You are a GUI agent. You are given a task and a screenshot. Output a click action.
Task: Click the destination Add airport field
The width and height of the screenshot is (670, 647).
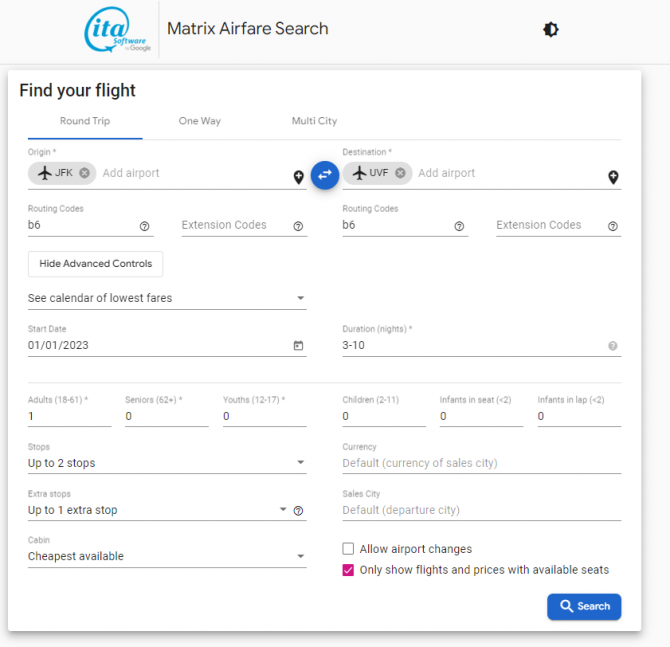(510, 173)
